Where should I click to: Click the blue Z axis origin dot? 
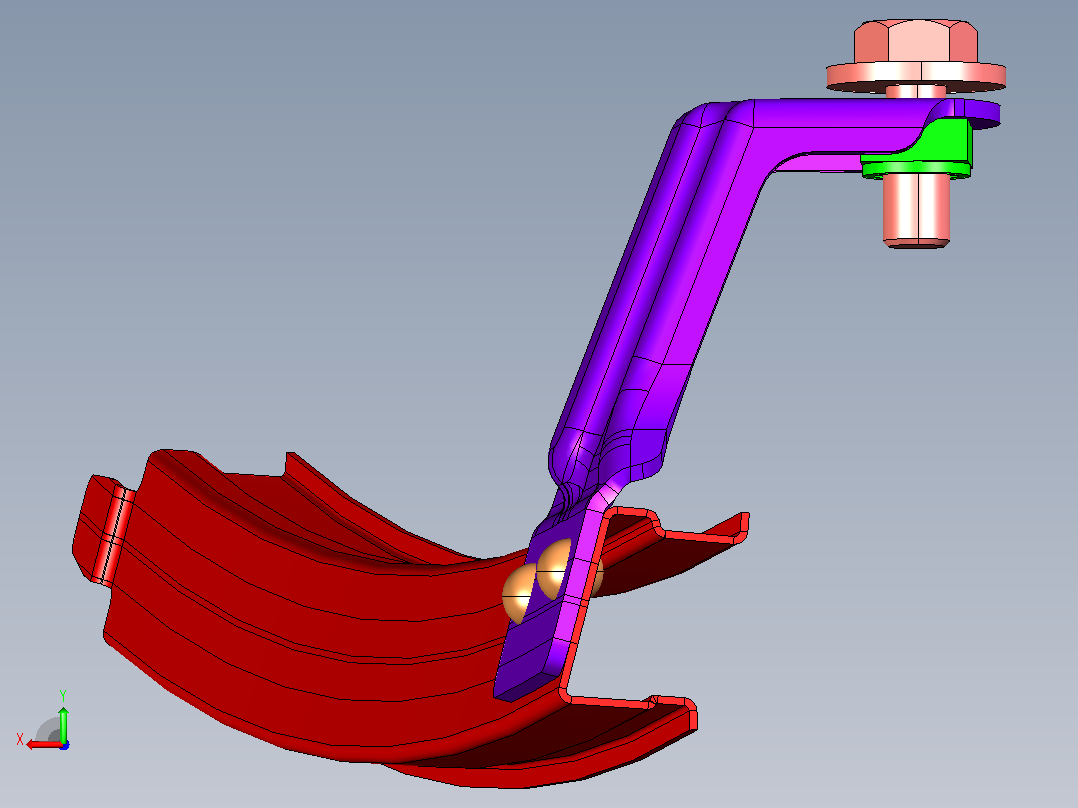(x=64, y=745)
